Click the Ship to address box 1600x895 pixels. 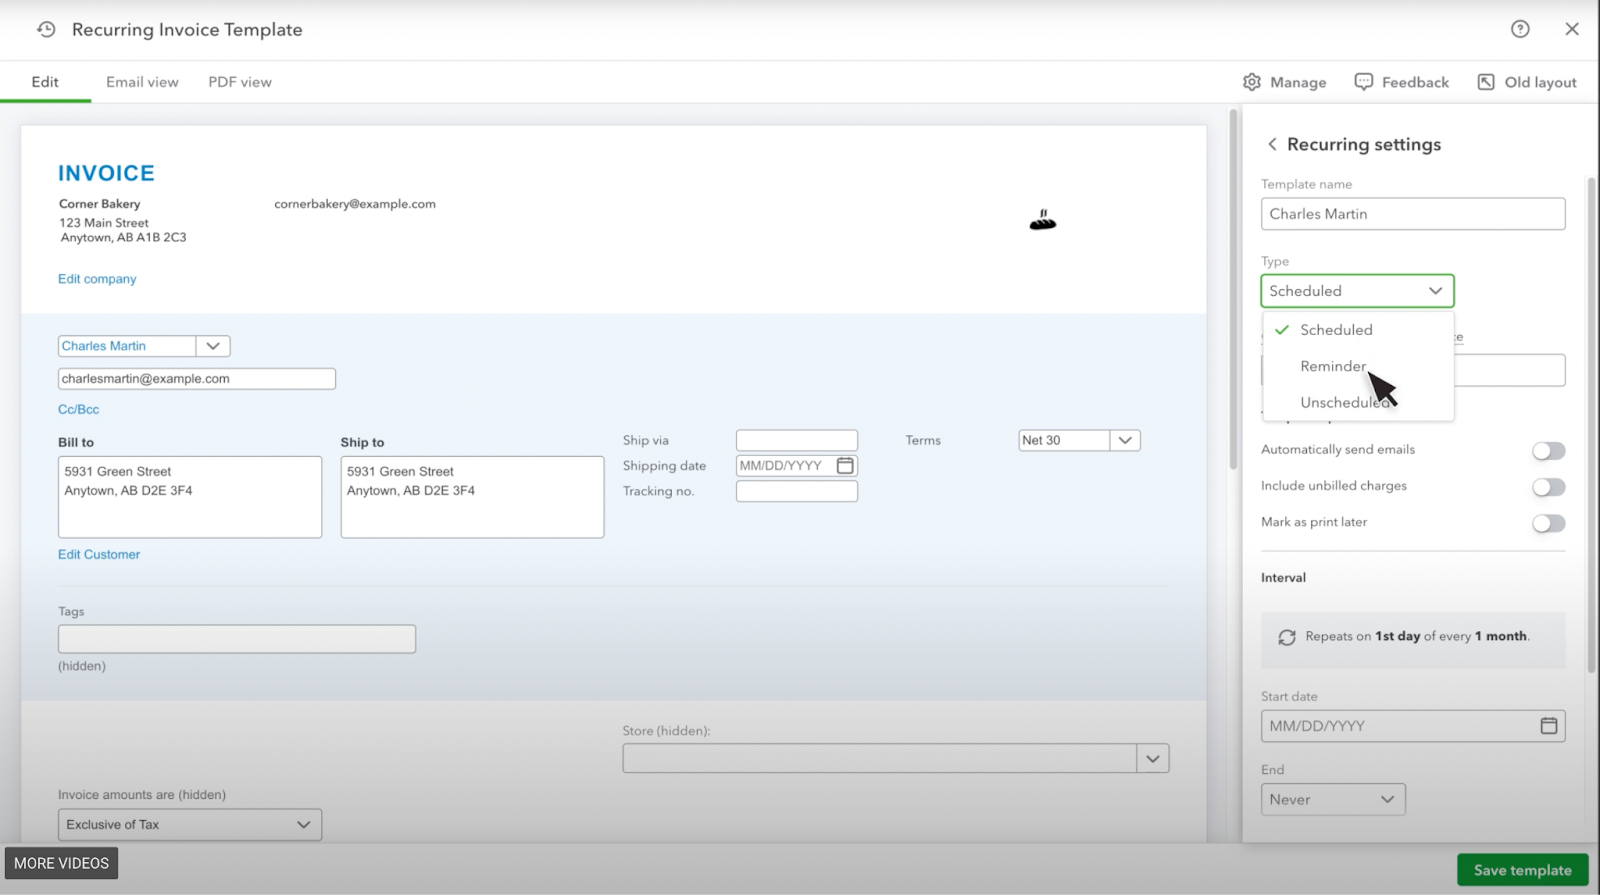click(x=472, y=497)
